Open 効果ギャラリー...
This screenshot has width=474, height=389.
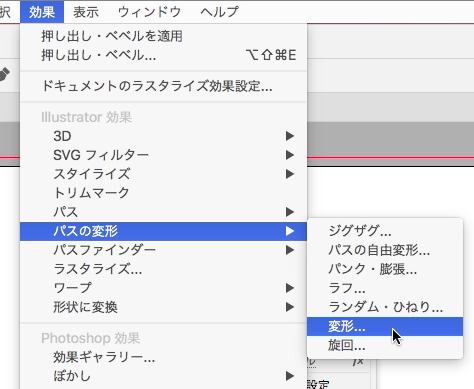click(163, 357)
